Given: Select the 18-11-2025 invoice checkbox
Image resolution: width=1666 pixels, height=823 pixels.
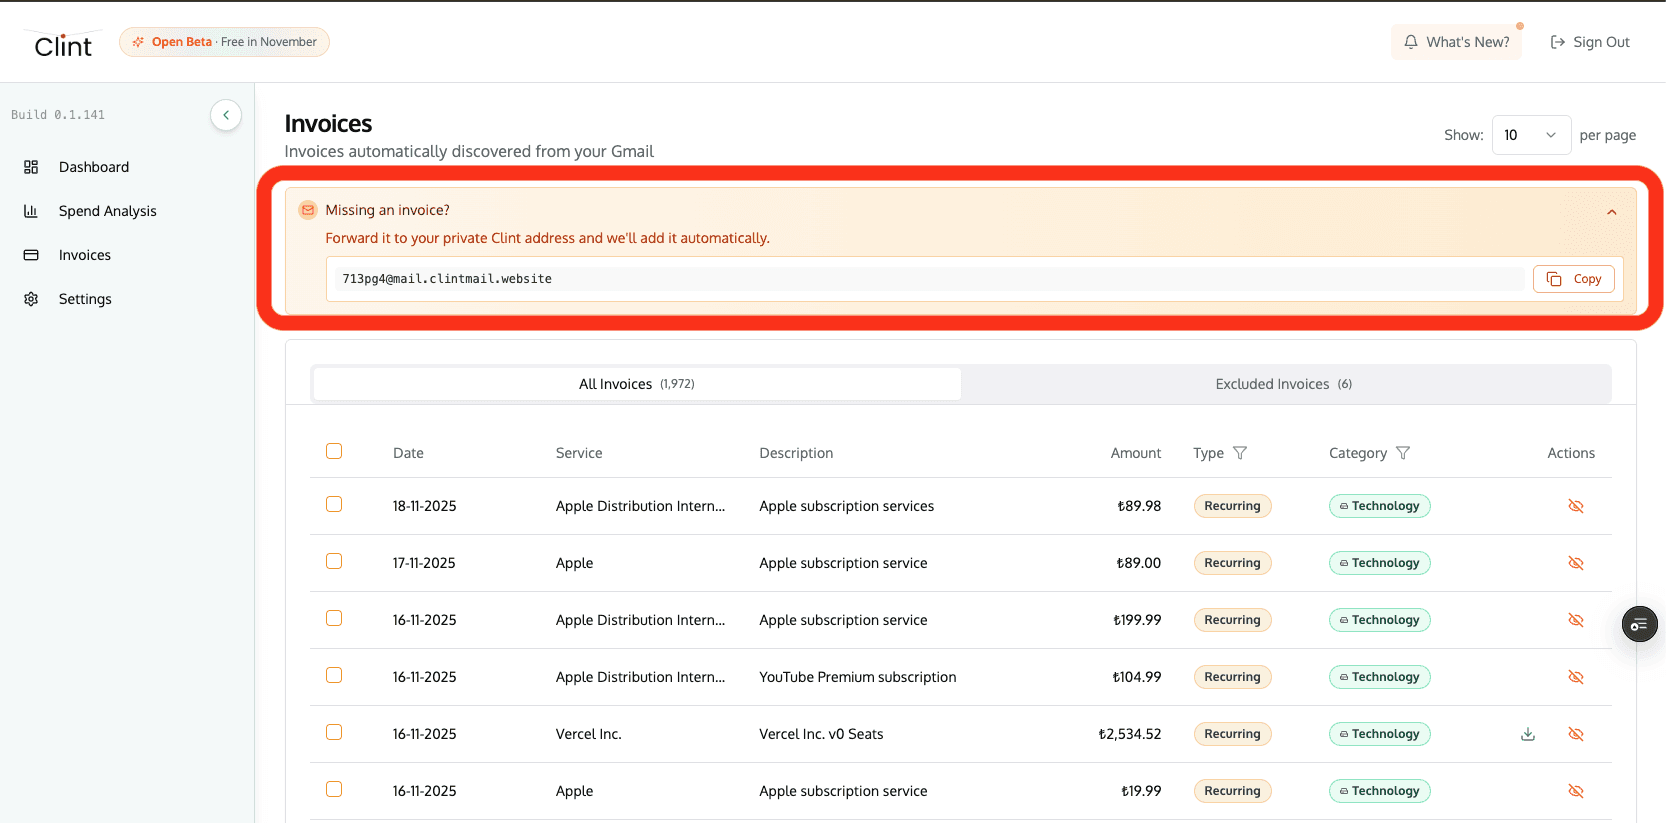Looking at the screenshot, I should click(x=334, y=504).
